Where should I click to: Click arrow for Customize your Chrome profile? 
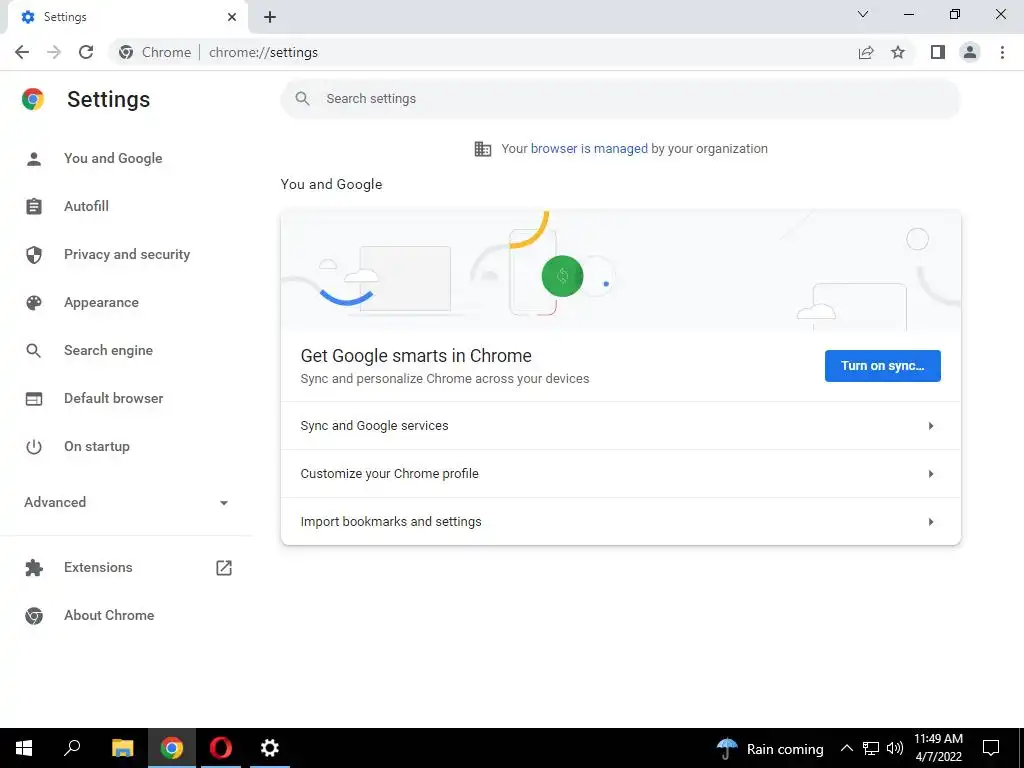tap(931, 474)
